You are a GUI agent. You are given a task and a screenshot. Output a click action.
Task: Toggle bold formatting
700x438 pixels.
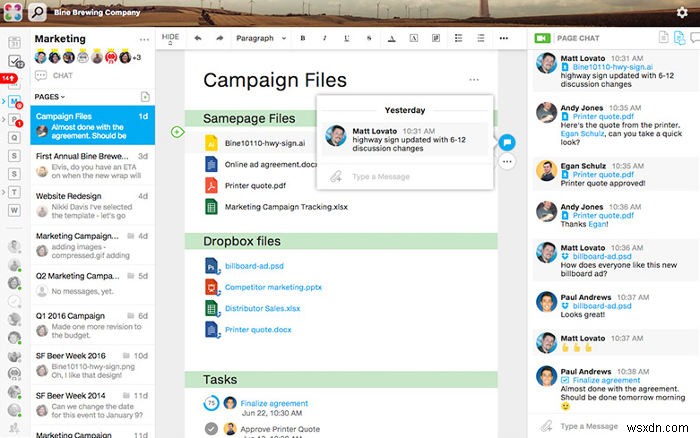[x=303, y=38]
